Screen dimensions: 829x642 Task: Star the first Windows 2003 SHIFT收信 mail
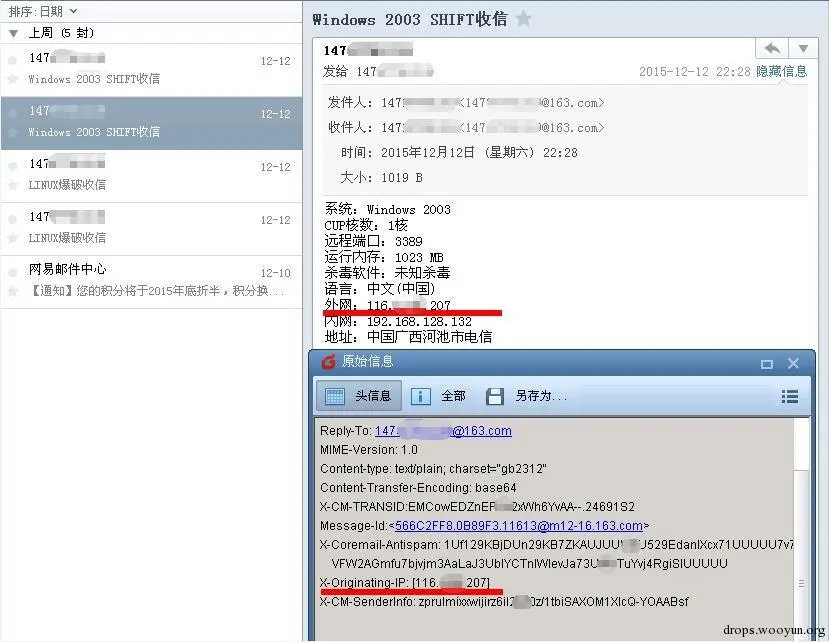[12, 79]
